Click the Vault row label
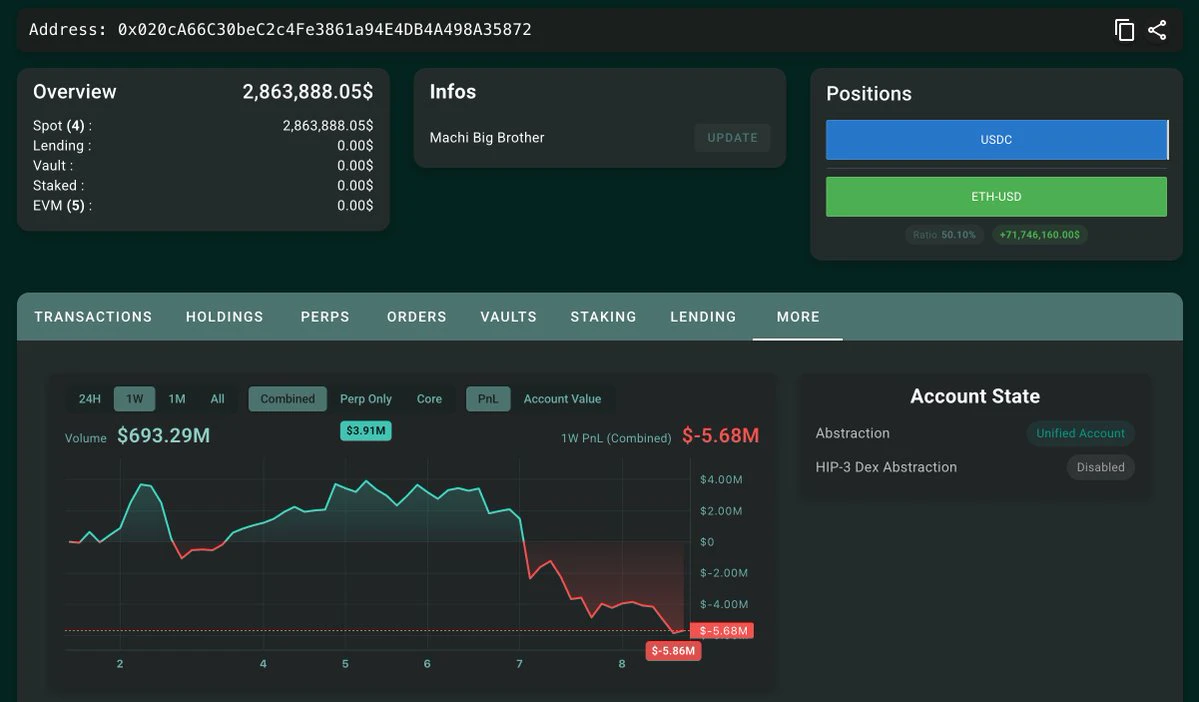 pos(53,165)
